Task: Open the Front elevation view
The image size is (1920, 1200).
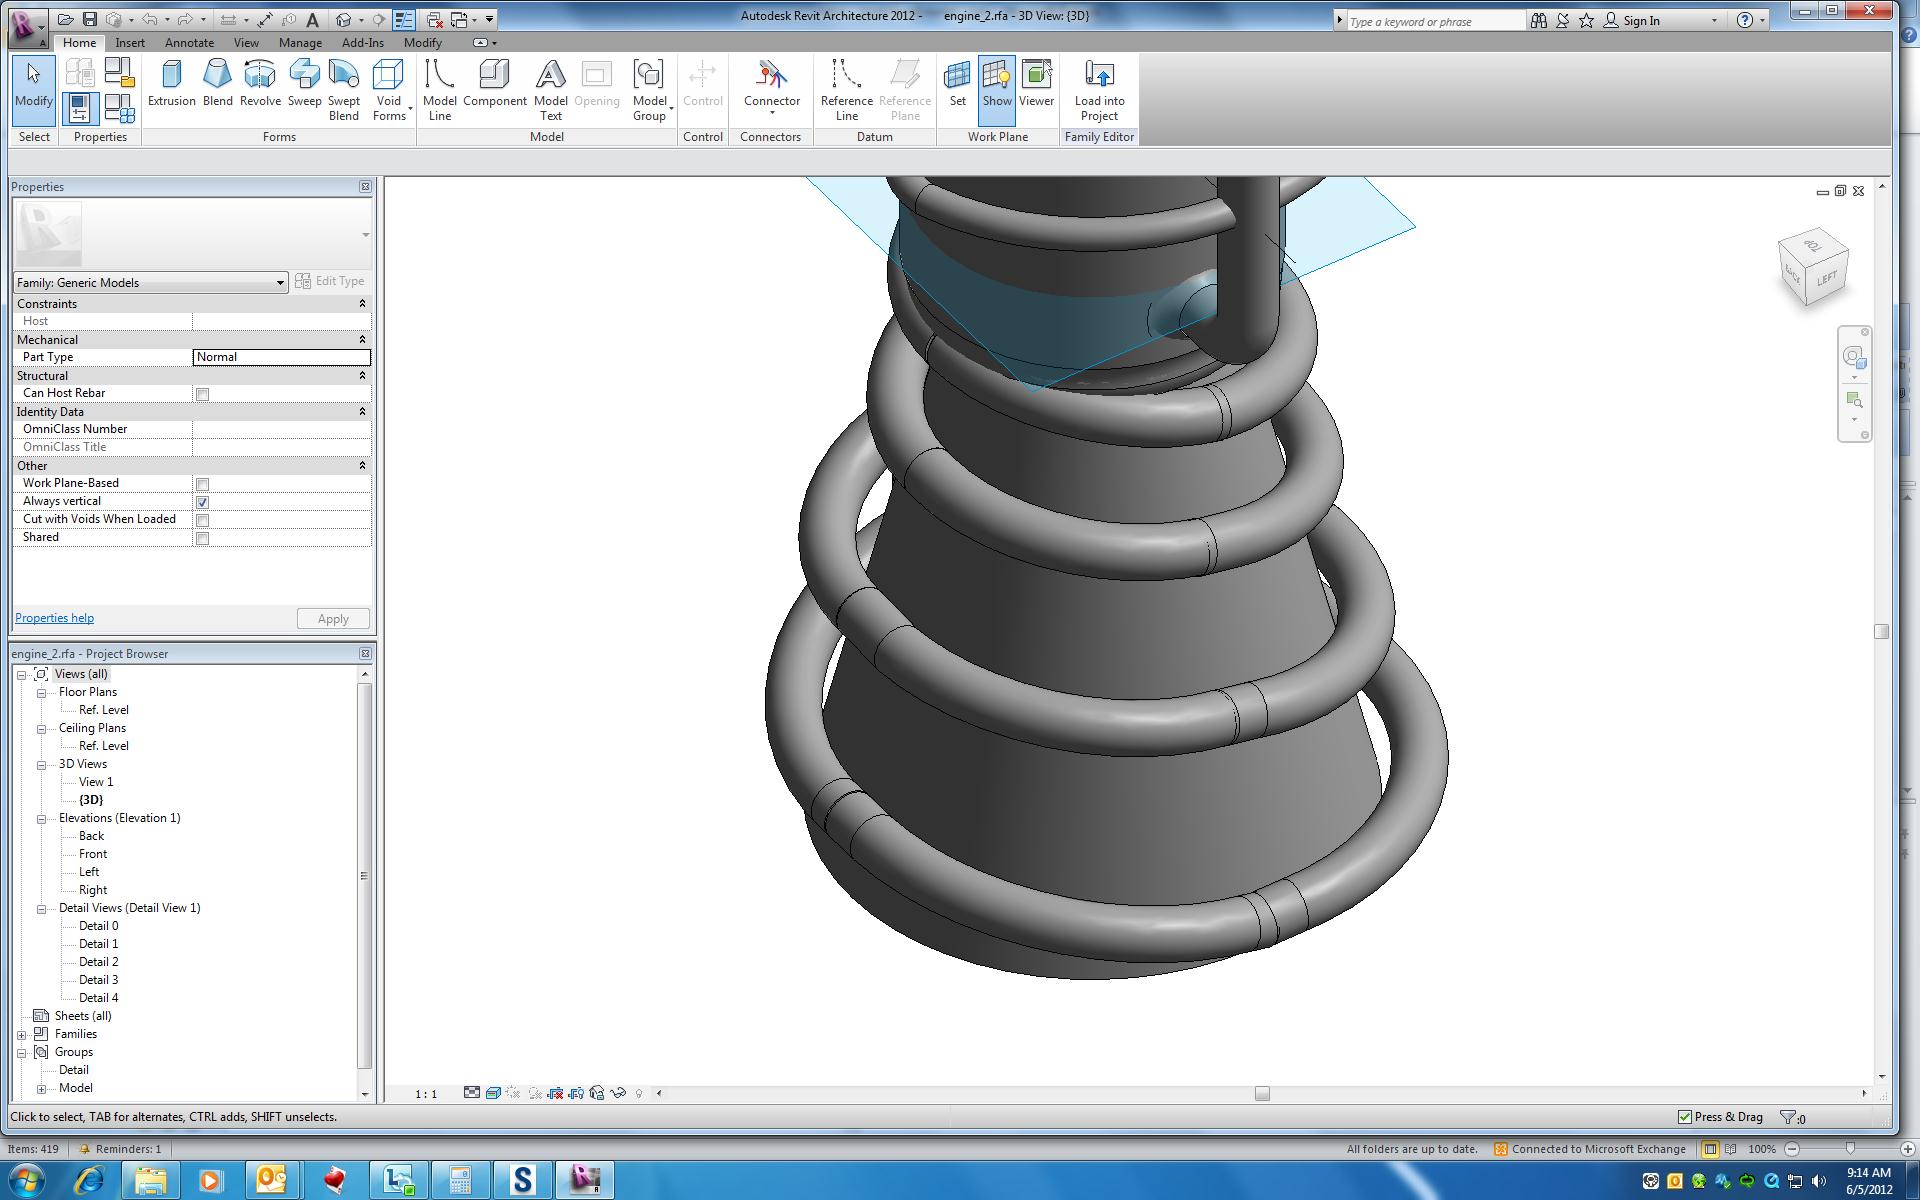Action: pyautogui.click(x=93, y=854)
